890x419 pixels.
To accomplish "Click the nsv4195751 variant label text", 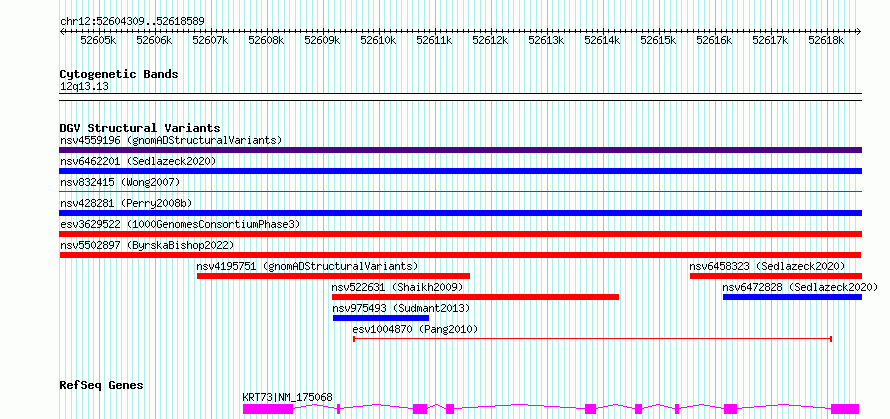I will coord(307,266).
